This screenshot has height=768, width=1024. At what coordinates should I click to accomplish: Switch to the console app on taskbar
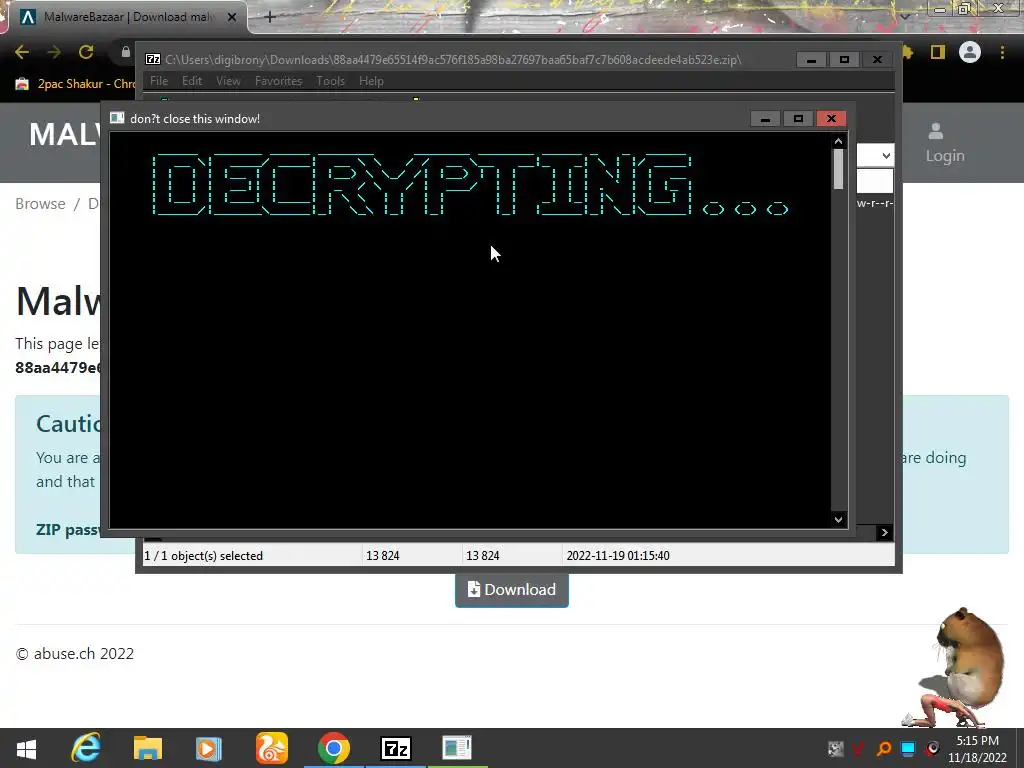point(456,748)
